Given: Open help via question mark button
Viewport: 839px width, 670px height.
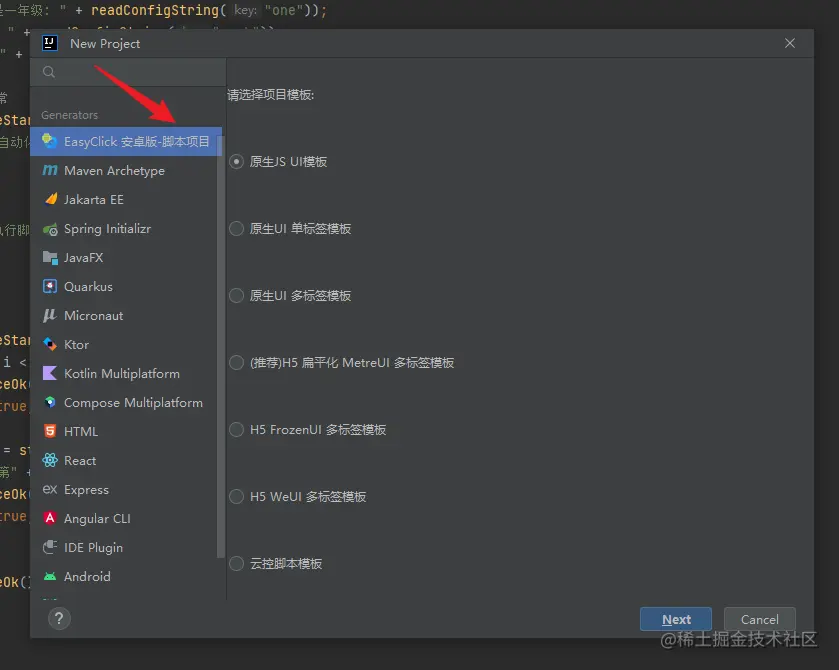Looking at the screenshot, I should [x=59, y=619].
